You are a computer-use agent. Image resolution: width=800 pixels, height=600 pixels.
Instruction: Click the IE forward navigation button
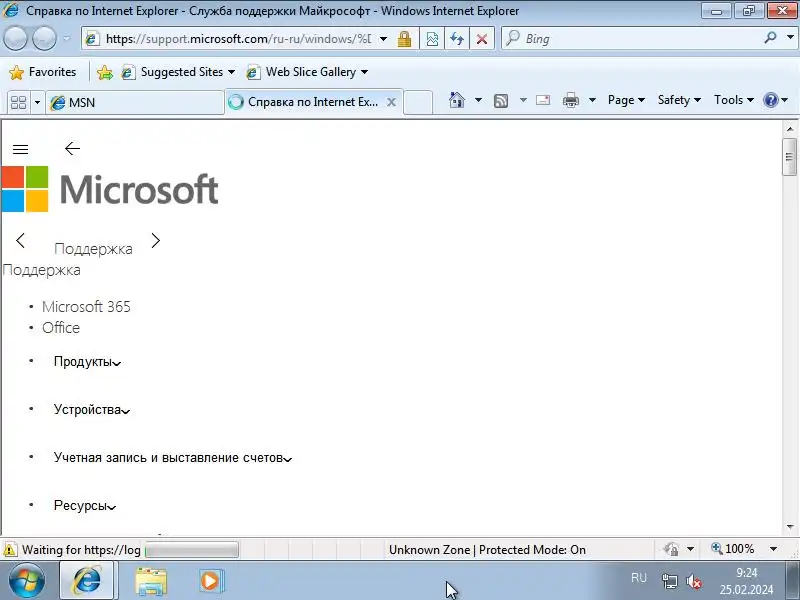[44, 38]
